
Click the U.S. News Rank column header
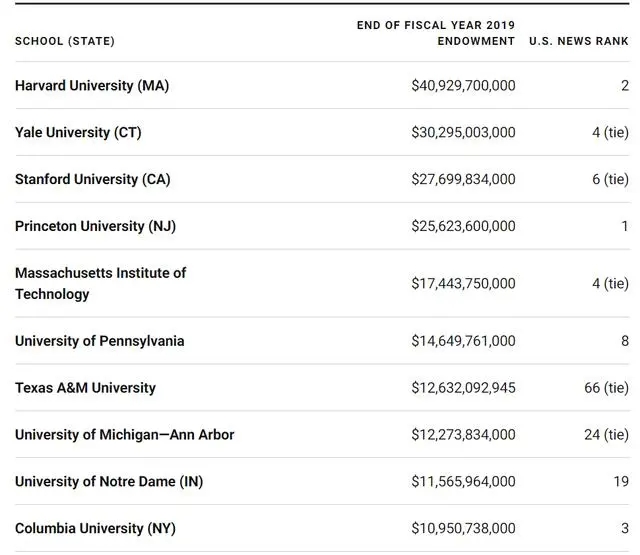click(x=578, y=41)
